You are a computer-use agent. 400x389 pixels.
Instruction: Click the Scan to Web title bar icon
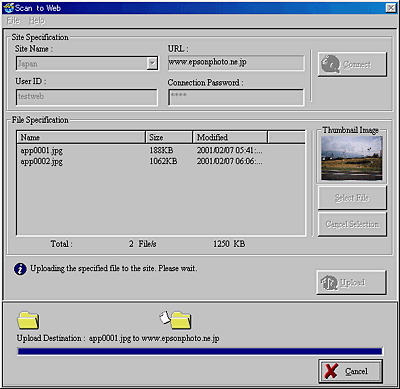pos(8,8)
